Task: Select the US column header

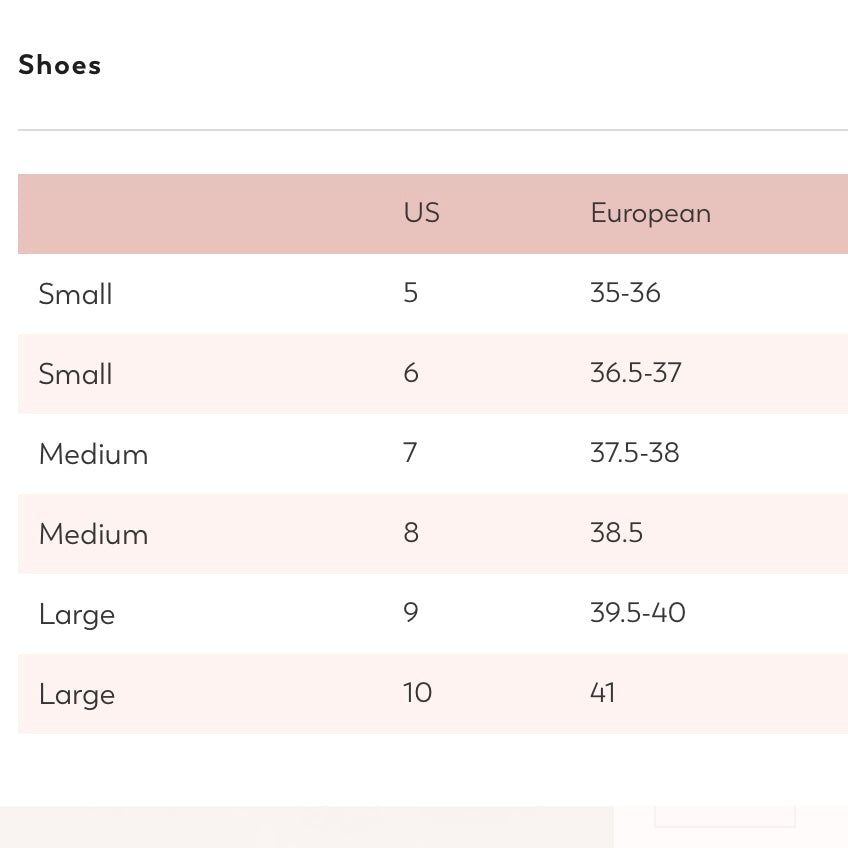Action: [421, 213]
